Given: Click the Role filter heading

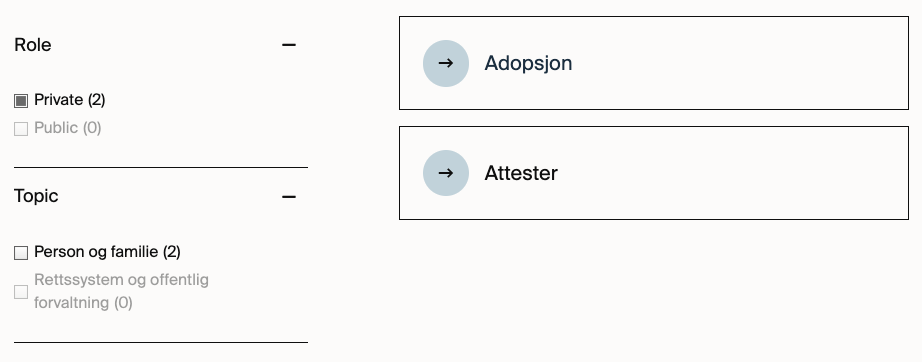Looking at the screenshot, I should [x=32, y=45].
